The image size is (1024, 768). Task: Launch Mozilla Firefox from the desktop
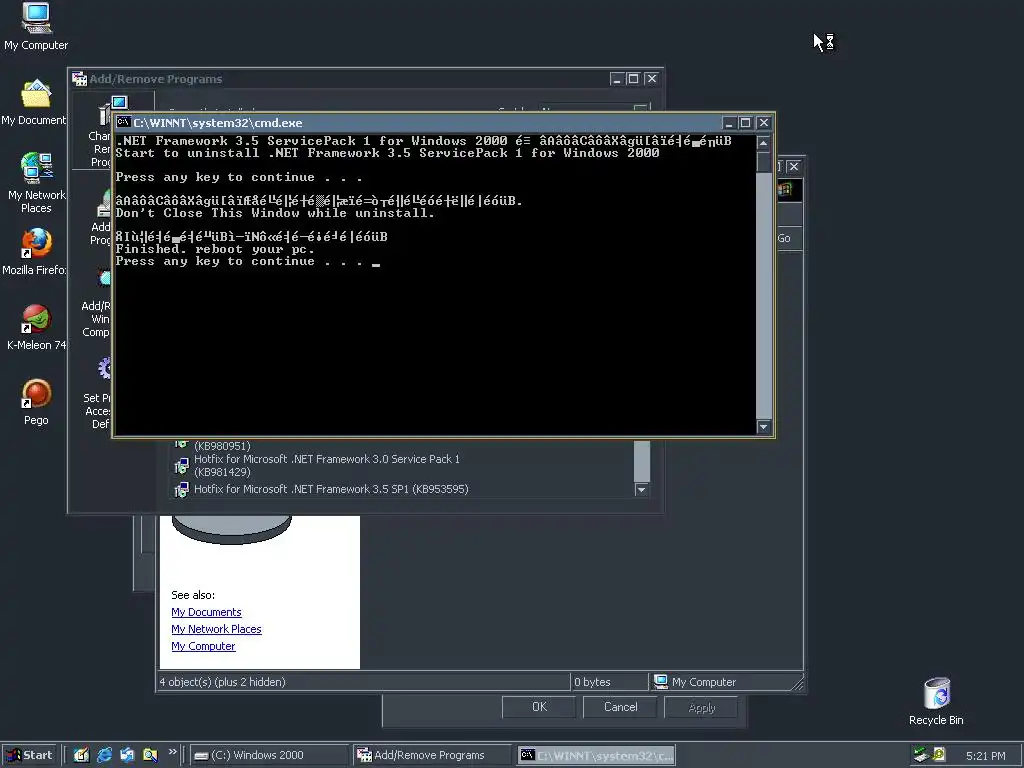(x=36, y=244)
